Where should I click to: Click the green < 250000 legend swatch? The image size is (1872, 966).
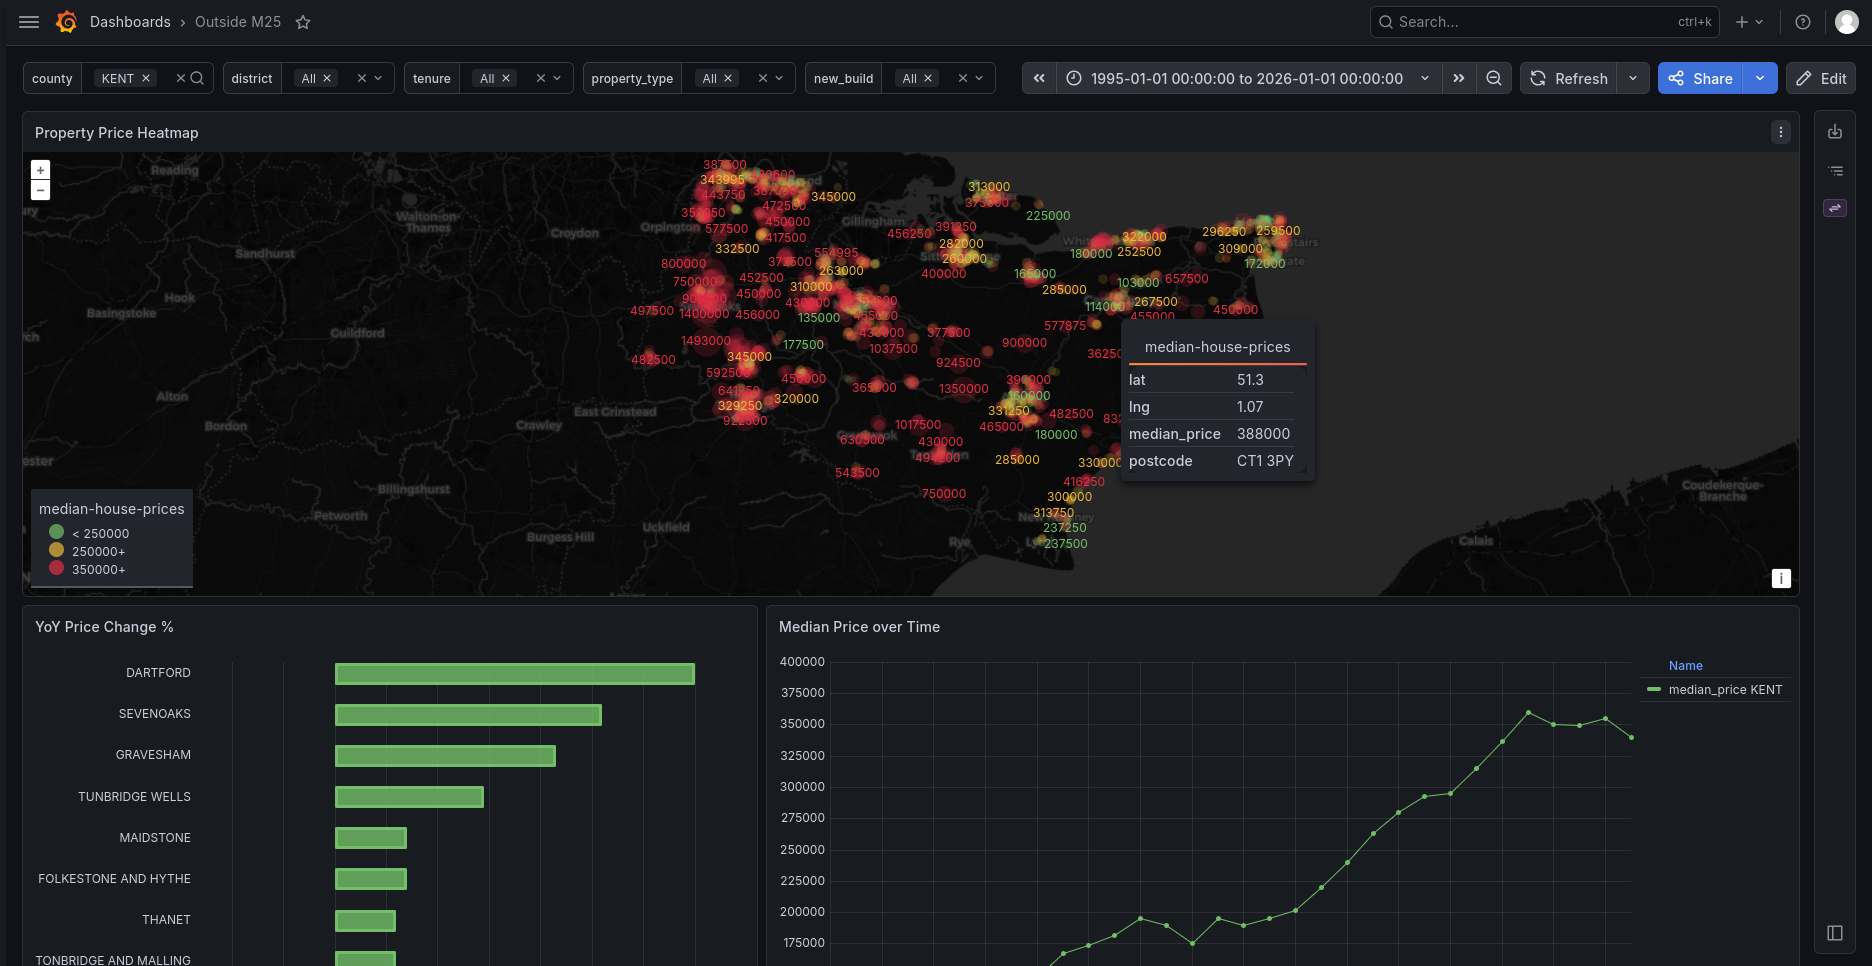[x=56, y=532]
